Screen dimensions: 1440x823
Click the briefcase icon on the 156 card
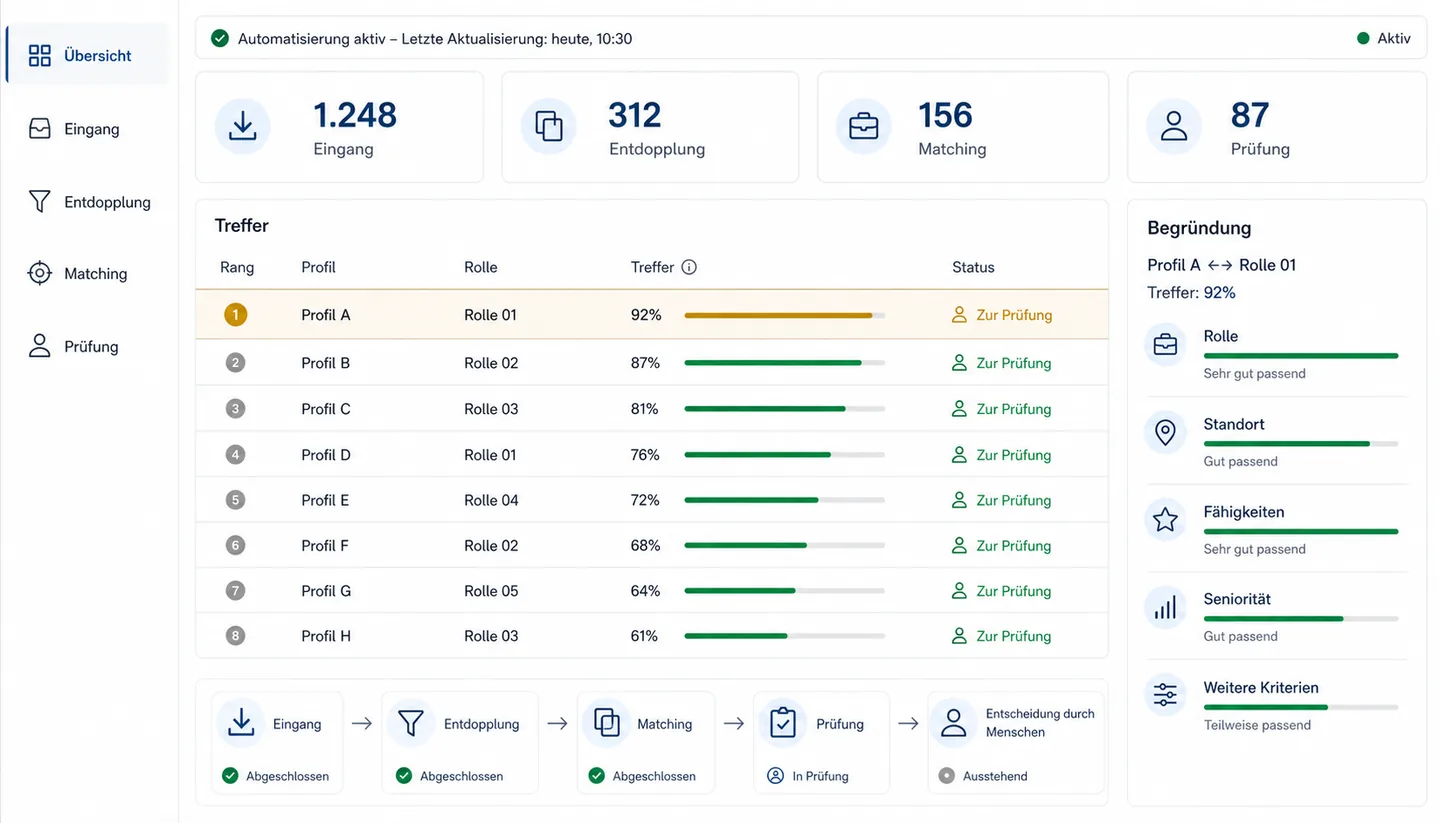coord(864,126)
